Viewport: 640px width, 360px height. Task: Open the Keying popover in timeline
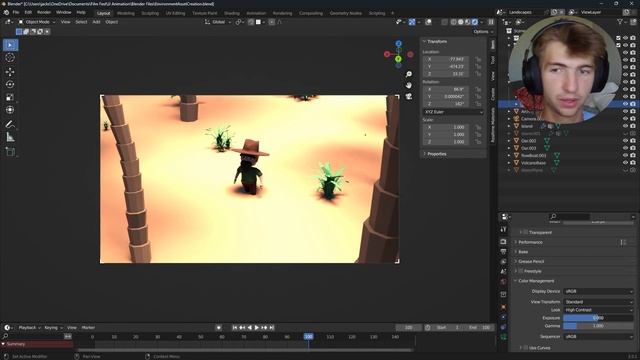53,327
